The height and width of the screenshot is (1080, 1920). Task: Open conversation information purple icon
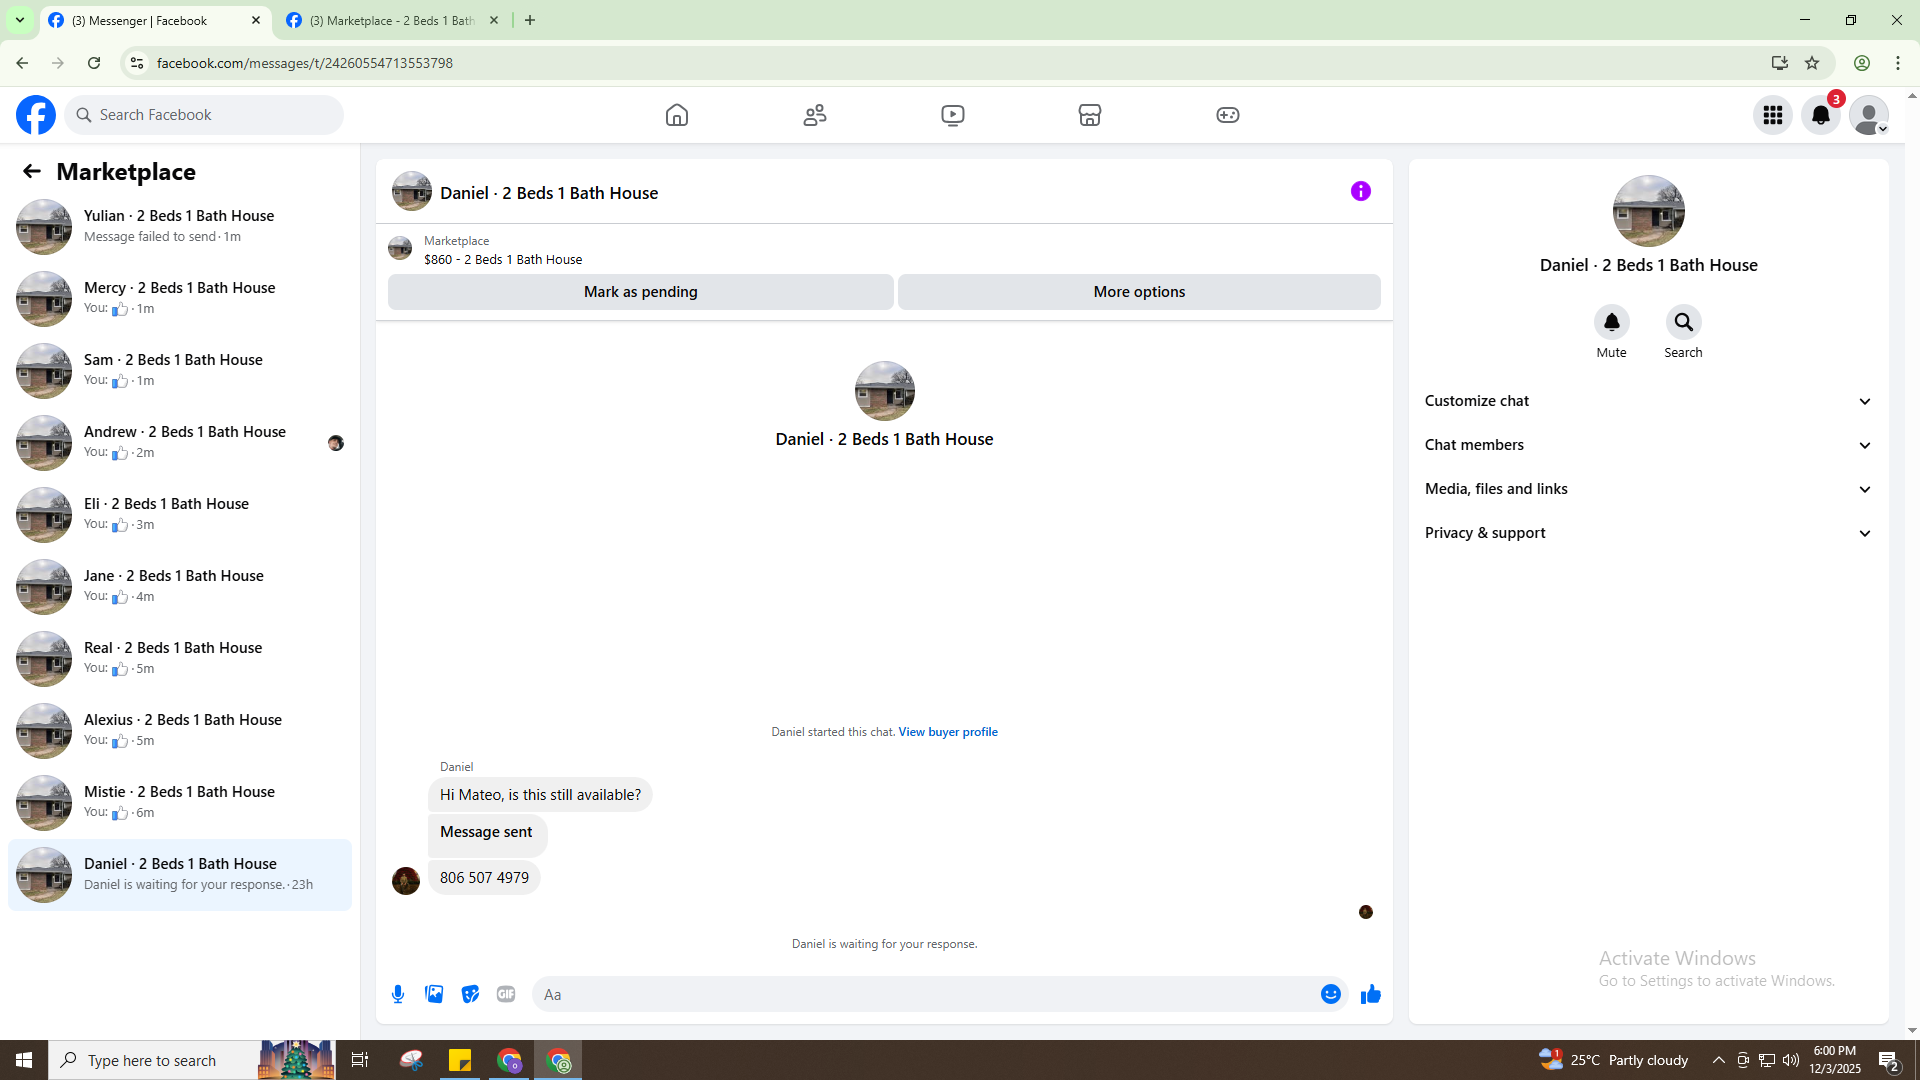[1361, 191]
